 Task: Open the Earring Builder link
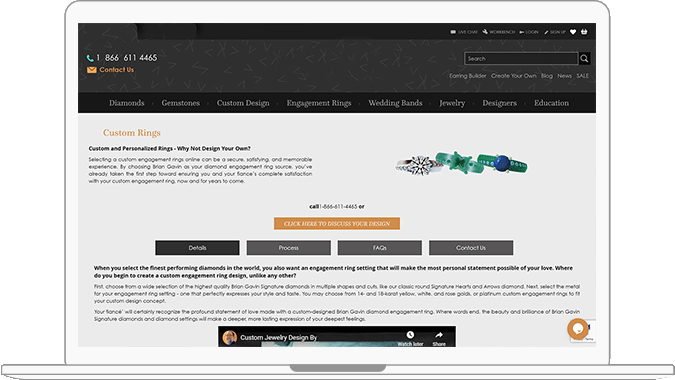click(x=468, y=76)
